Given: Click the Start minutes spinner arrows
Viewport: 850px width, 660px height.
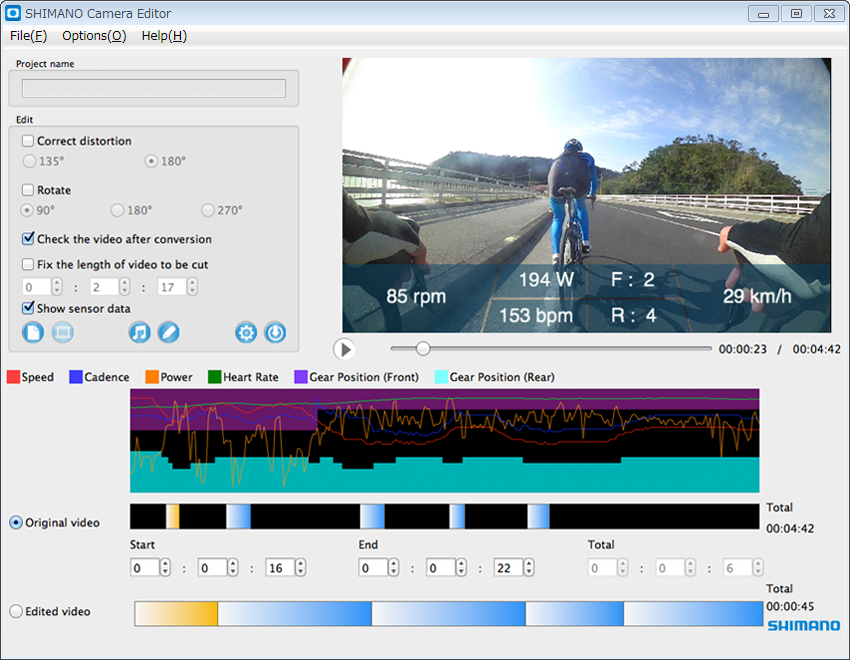Looking at the screenshot, I should (233, 567).
